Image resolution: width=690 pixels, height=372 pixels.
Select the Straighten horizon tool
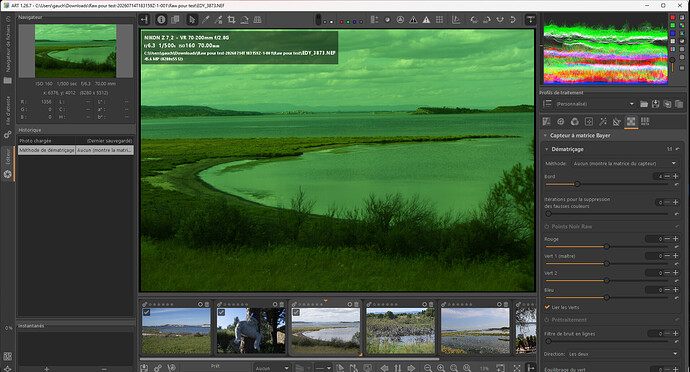coord(244,19)
